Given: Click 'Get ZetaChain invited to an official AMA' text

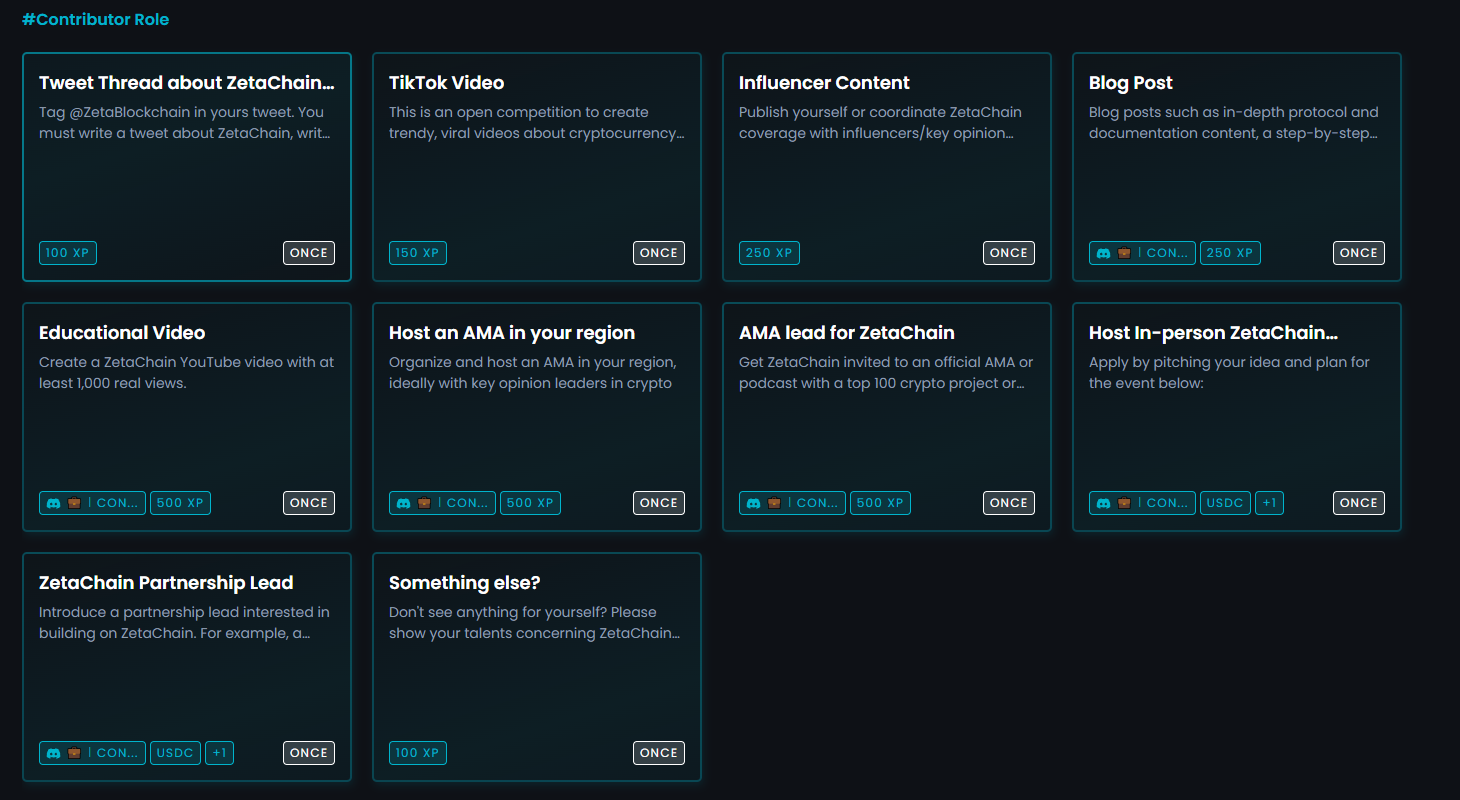Looking at the screenshot, I should pos(886,373).
